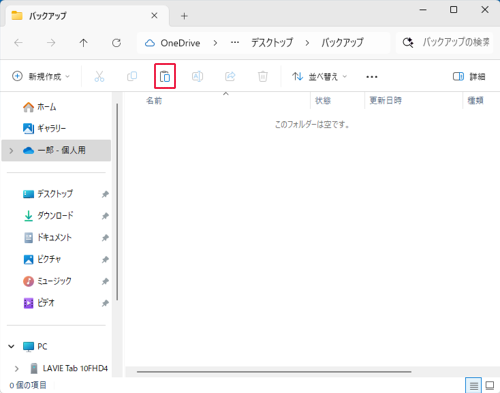The image size is (500, 393).
Task: Click the Delete trash can icon
Action: point(263,76)
